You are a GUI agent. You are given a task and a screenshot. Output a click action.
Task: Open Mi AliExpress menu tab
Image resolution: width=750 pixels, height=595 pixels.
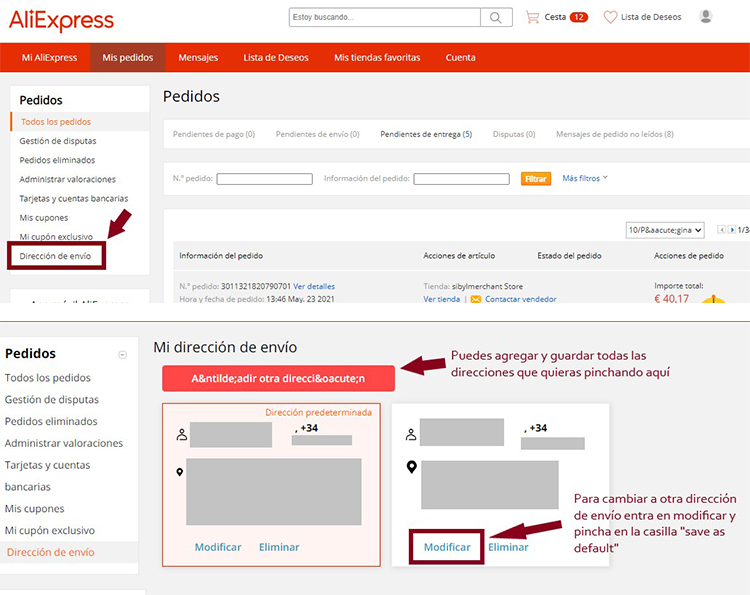pyautogui.click(x=49, y=57)
